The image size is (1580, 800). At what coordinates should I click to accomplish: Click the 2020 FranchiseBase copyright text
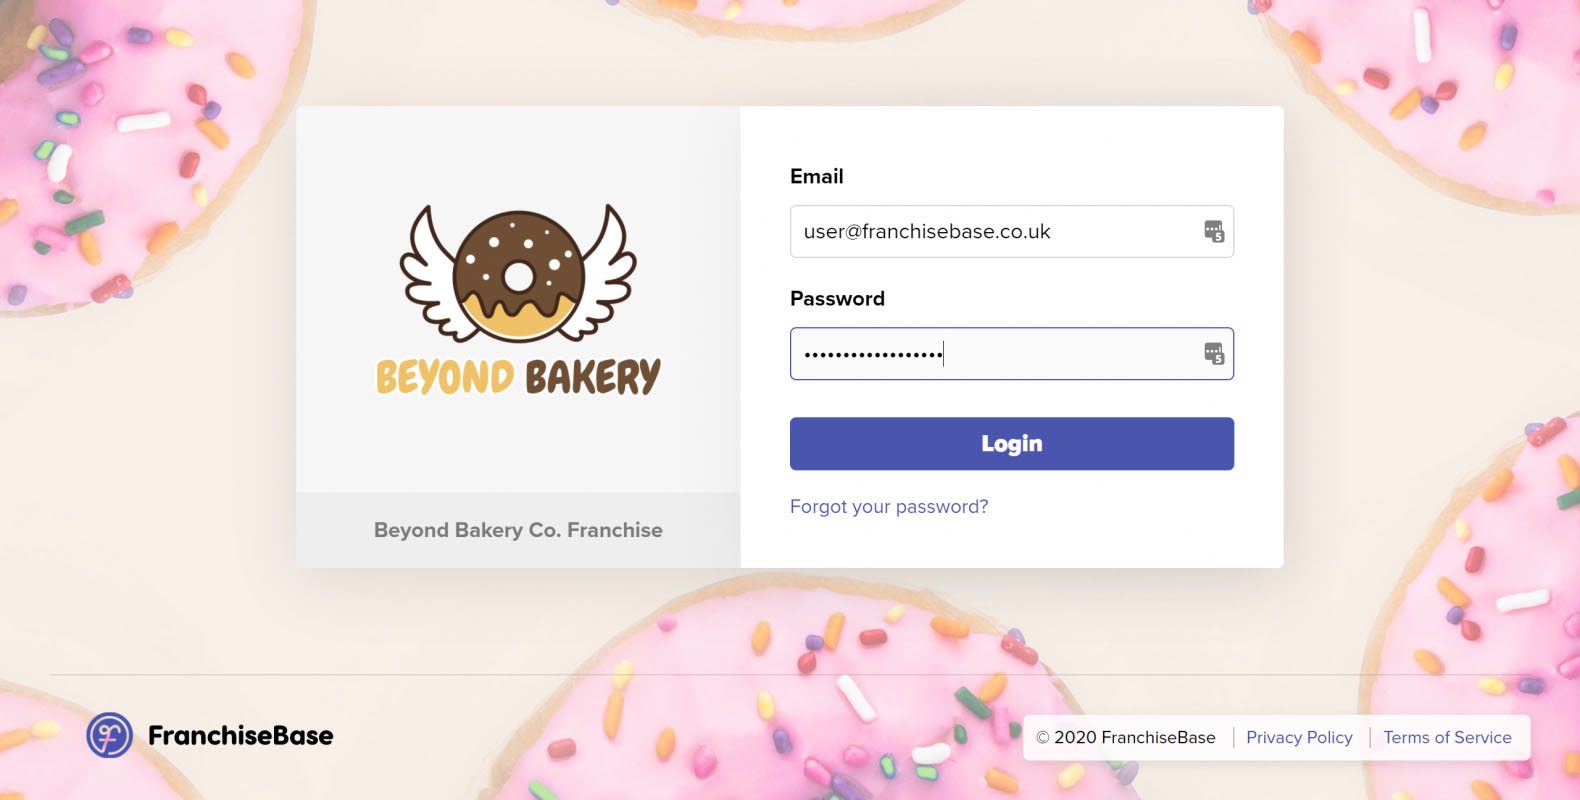pos(1126,738)
